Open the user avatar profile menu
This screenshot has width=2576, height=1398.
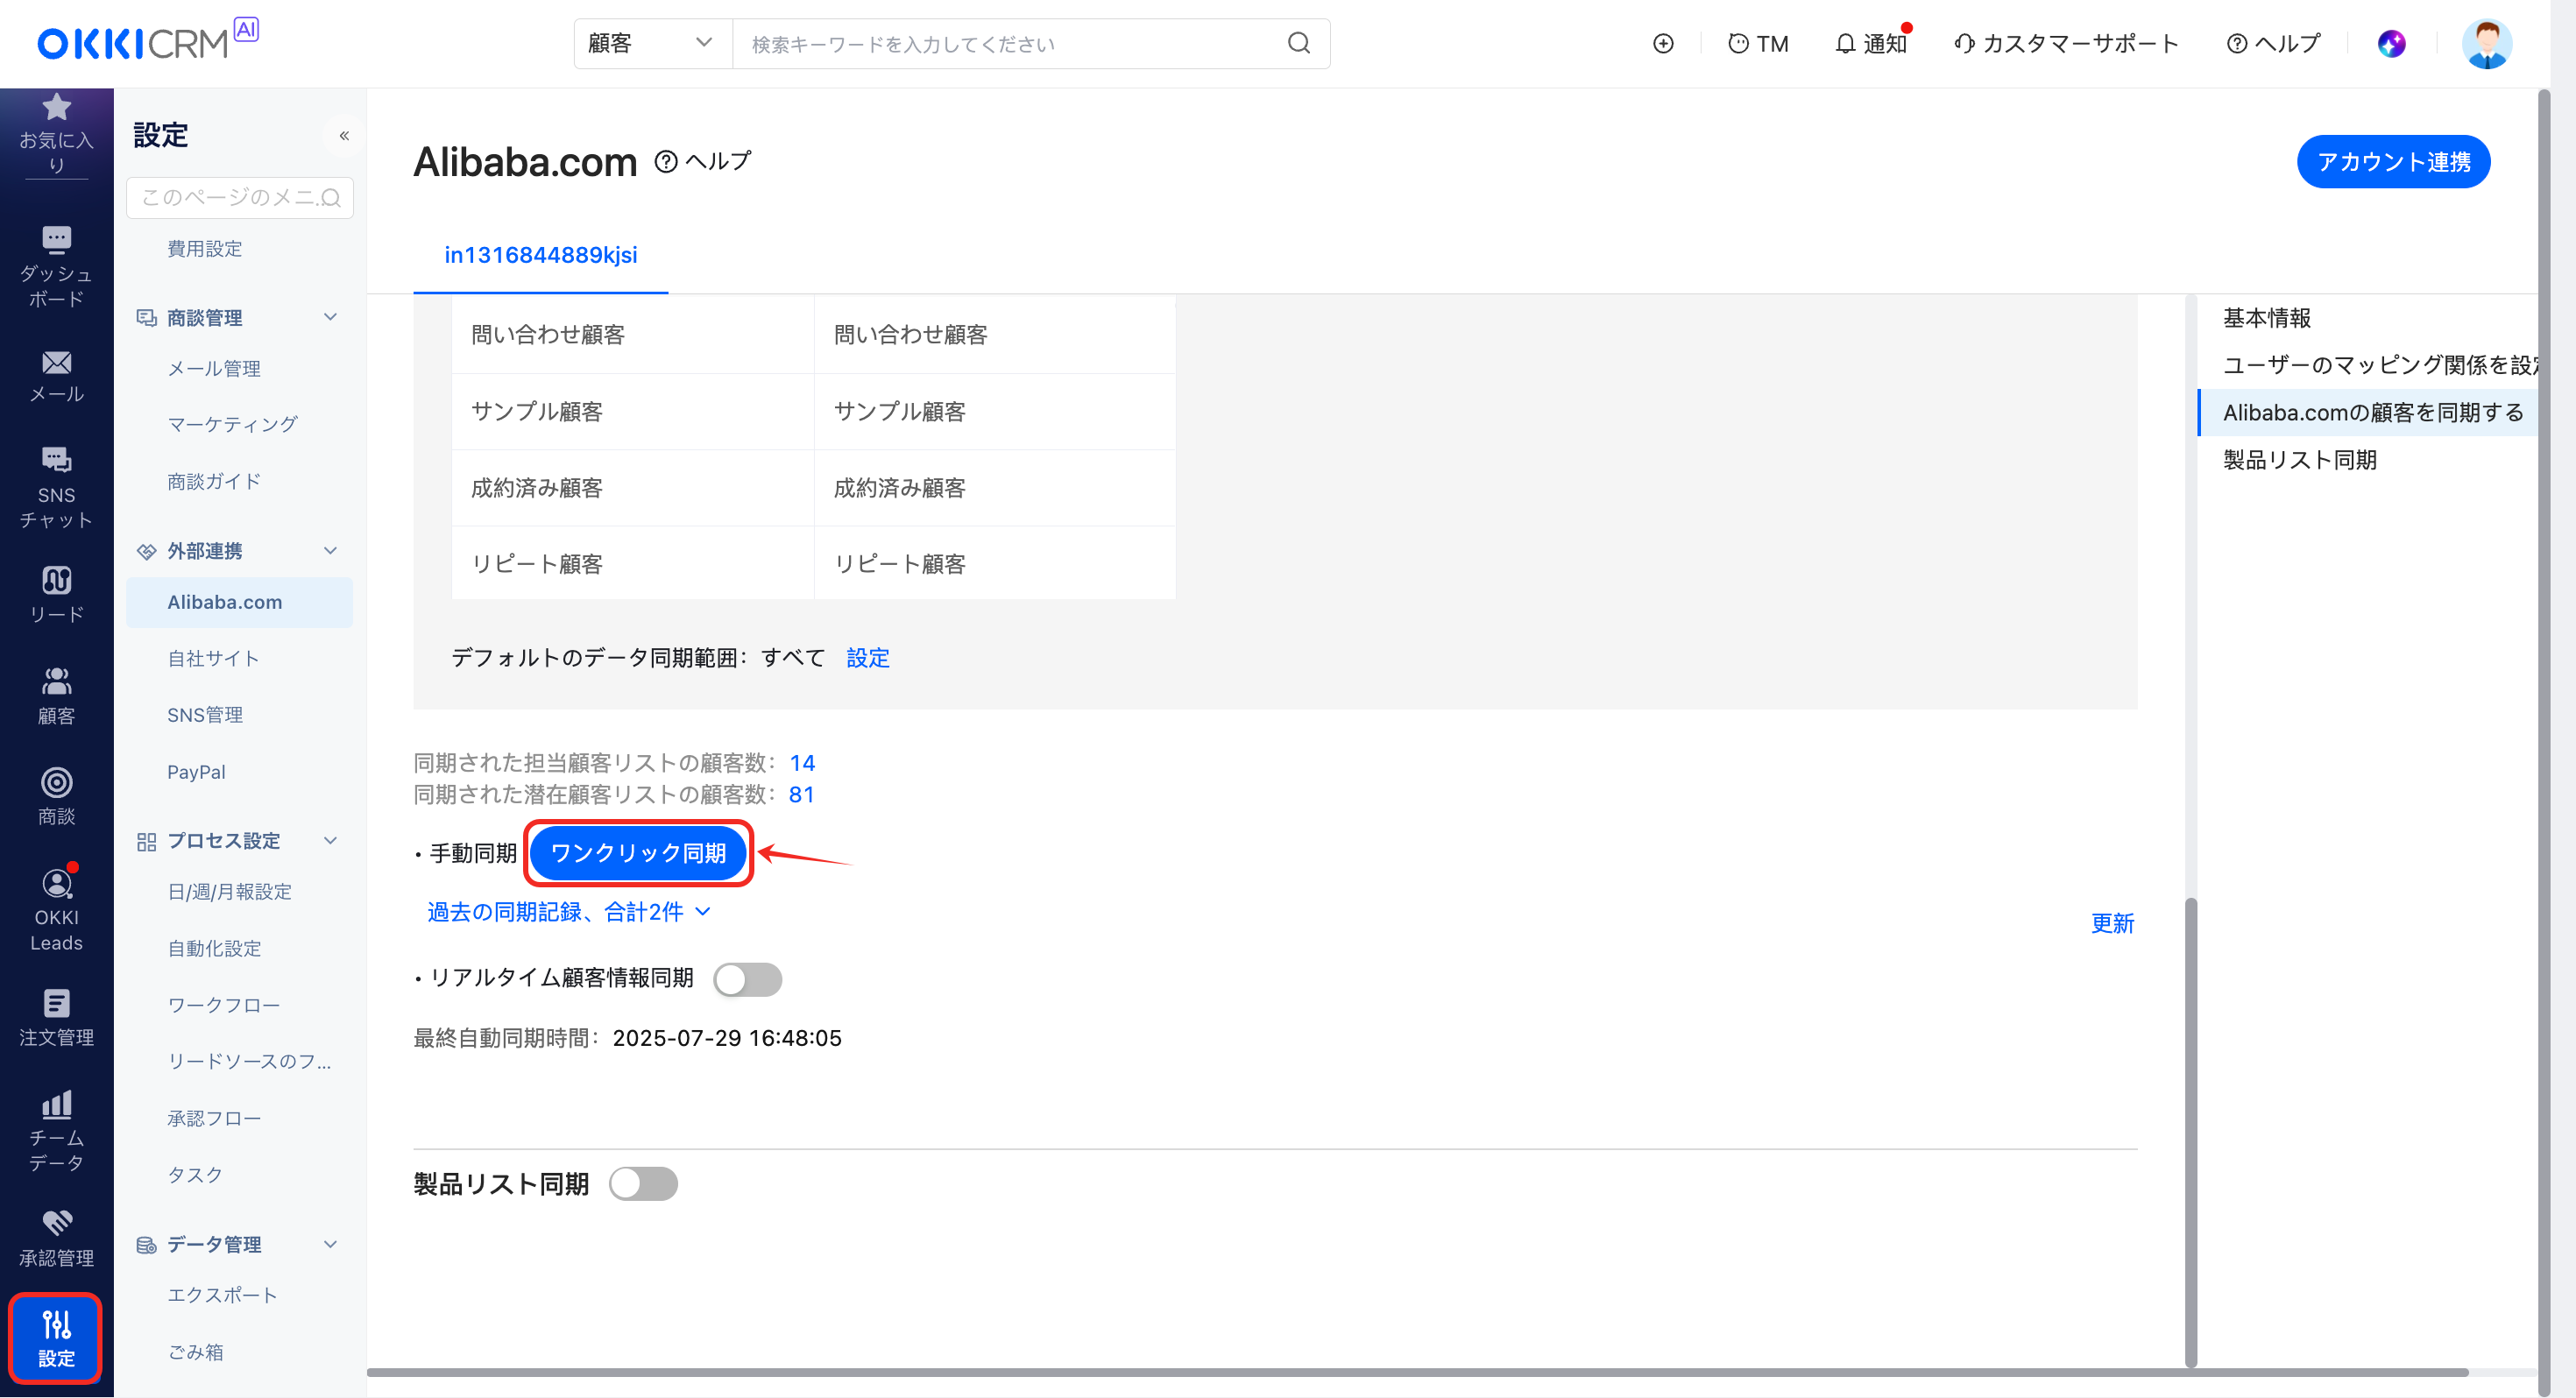click(2486, 43)
